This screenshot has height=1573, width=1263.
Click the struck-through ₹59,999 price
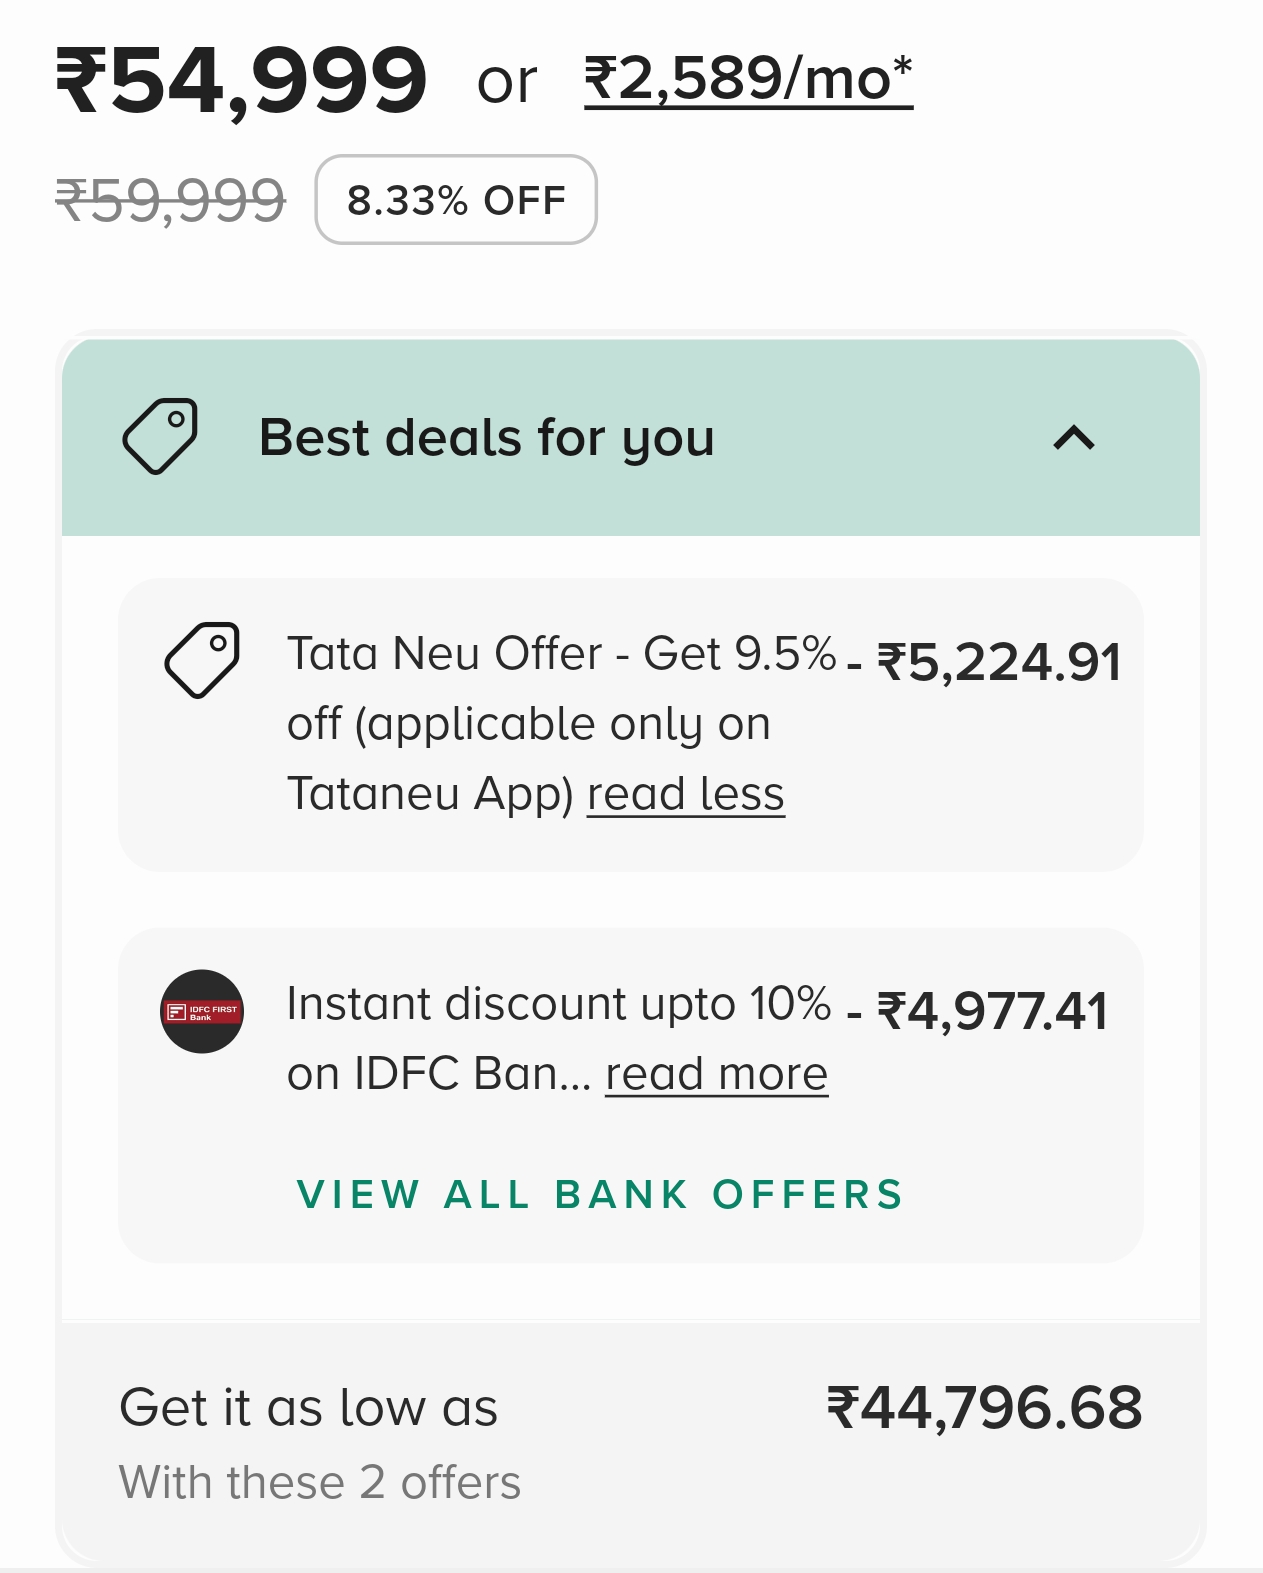click(x=171, y=200)
